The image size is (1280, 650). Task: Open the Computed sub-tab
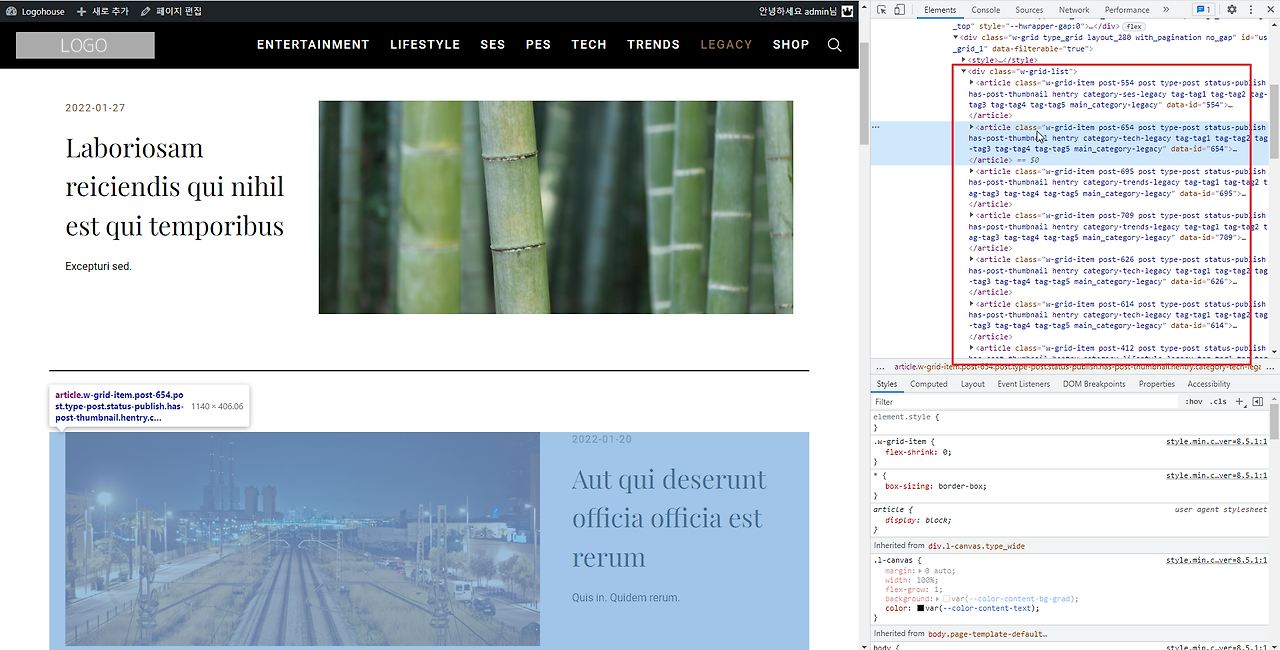[x=929, y=384]
